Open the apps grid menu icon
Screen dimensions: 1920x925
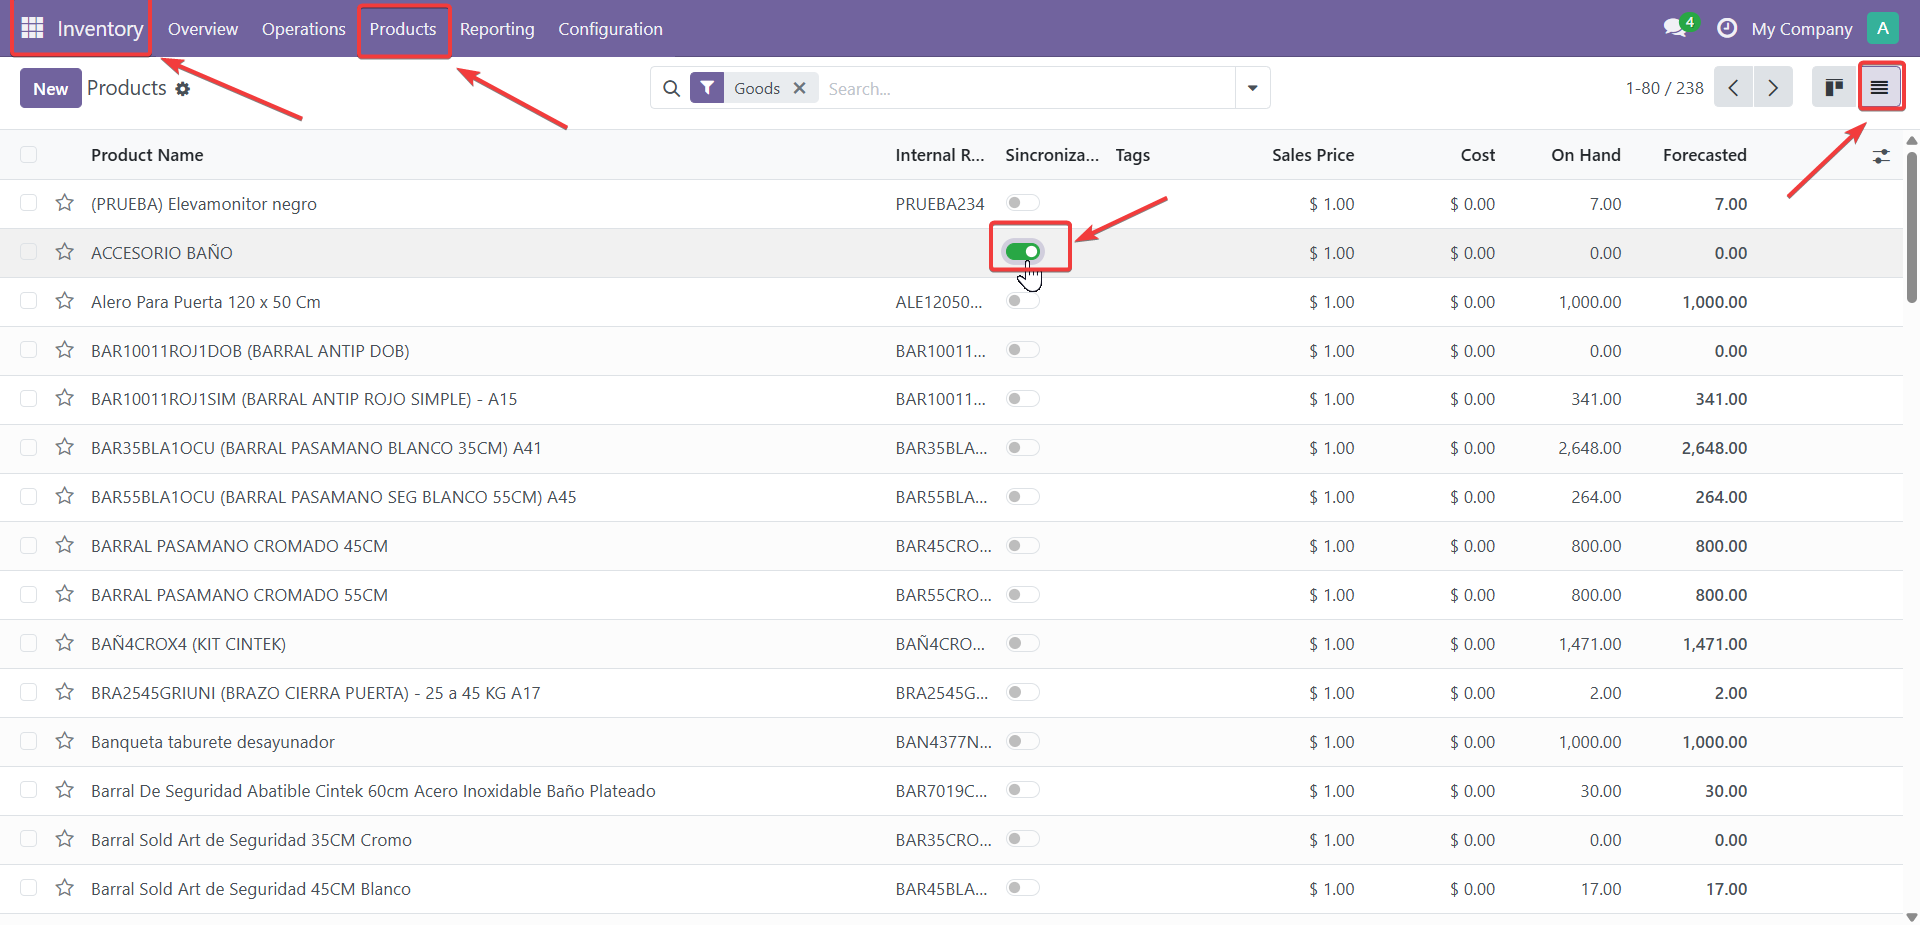click(x=32, y=28)
